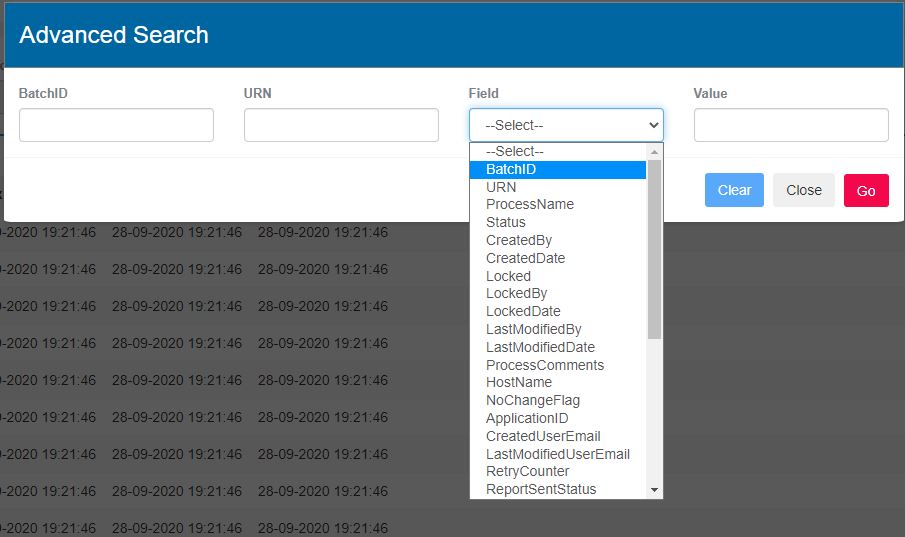The height and width of the screenshot is (537, 905).
Task: Focus the BatchID text input
Action: [x=116, y=125]
